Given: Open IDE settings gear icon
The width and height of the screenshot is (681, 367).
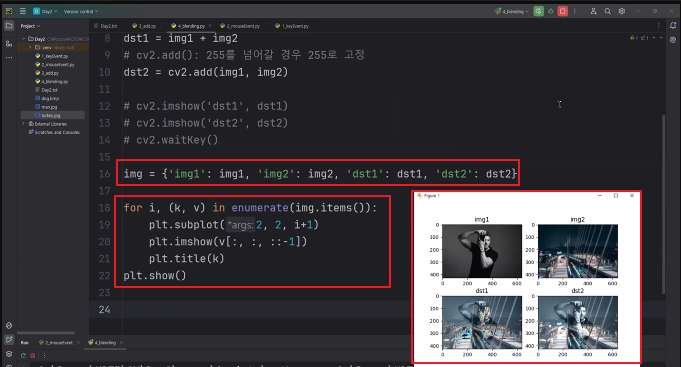Looking at the screenshot, I should click(x=622, y=11).
